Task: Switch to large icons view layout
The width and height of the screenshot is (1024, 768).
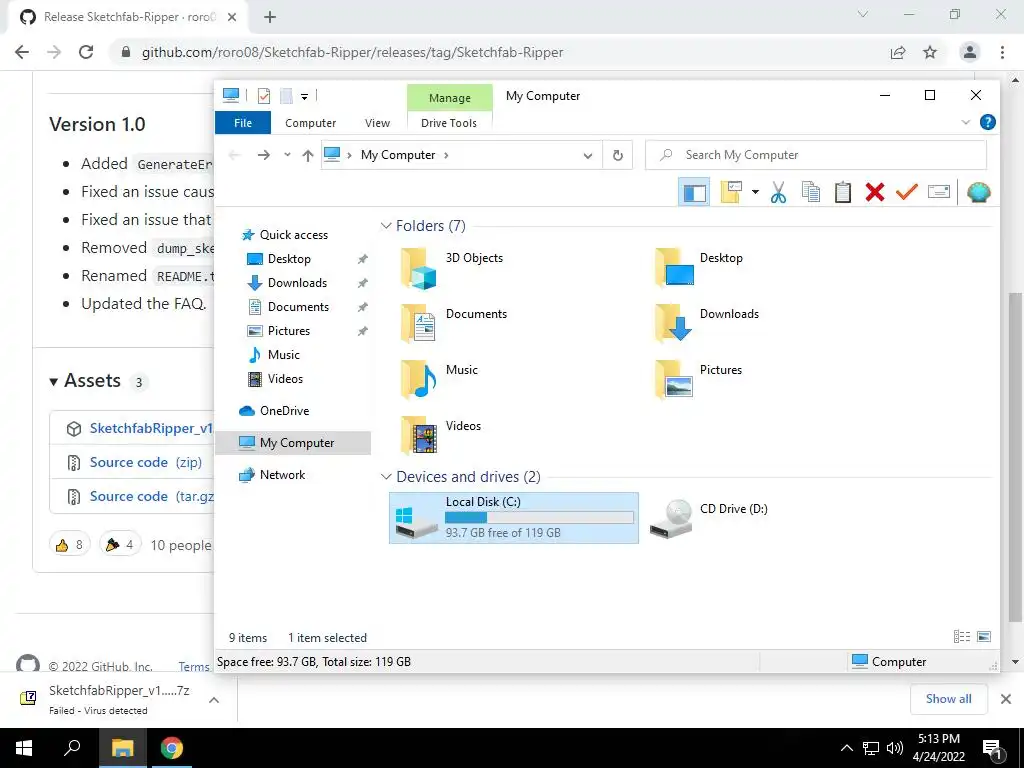Action: [984, 637]
